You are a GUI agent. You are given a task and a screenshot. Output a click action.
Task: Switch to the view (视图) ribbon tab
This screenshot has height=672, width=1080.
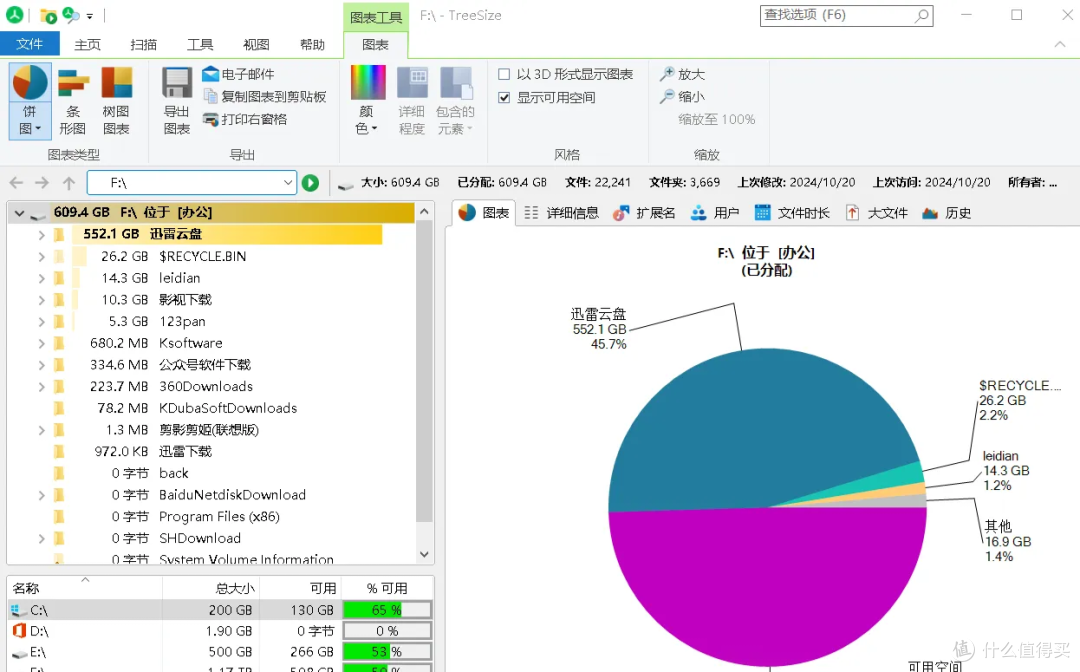[256, 45]
